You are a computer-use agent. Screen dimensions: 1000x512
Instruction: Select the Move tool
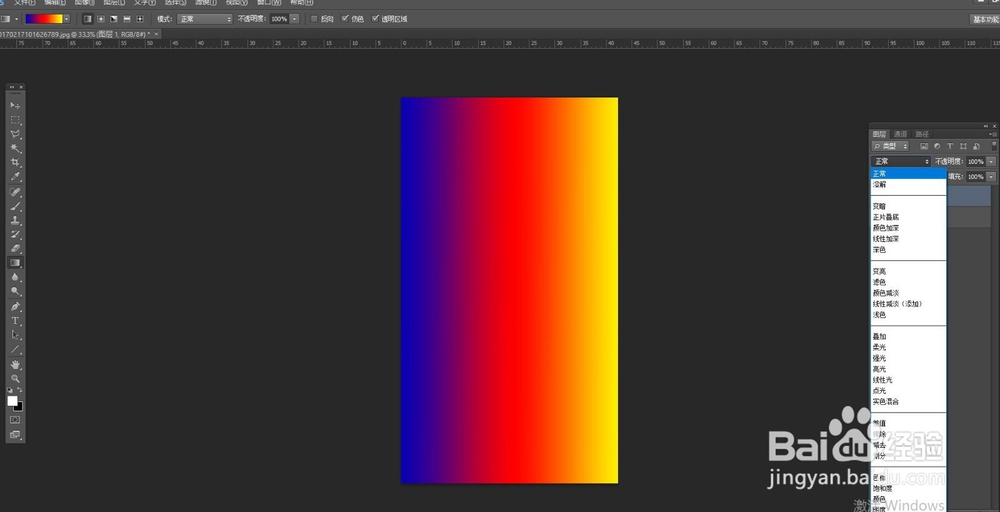[x=15, y=105]
